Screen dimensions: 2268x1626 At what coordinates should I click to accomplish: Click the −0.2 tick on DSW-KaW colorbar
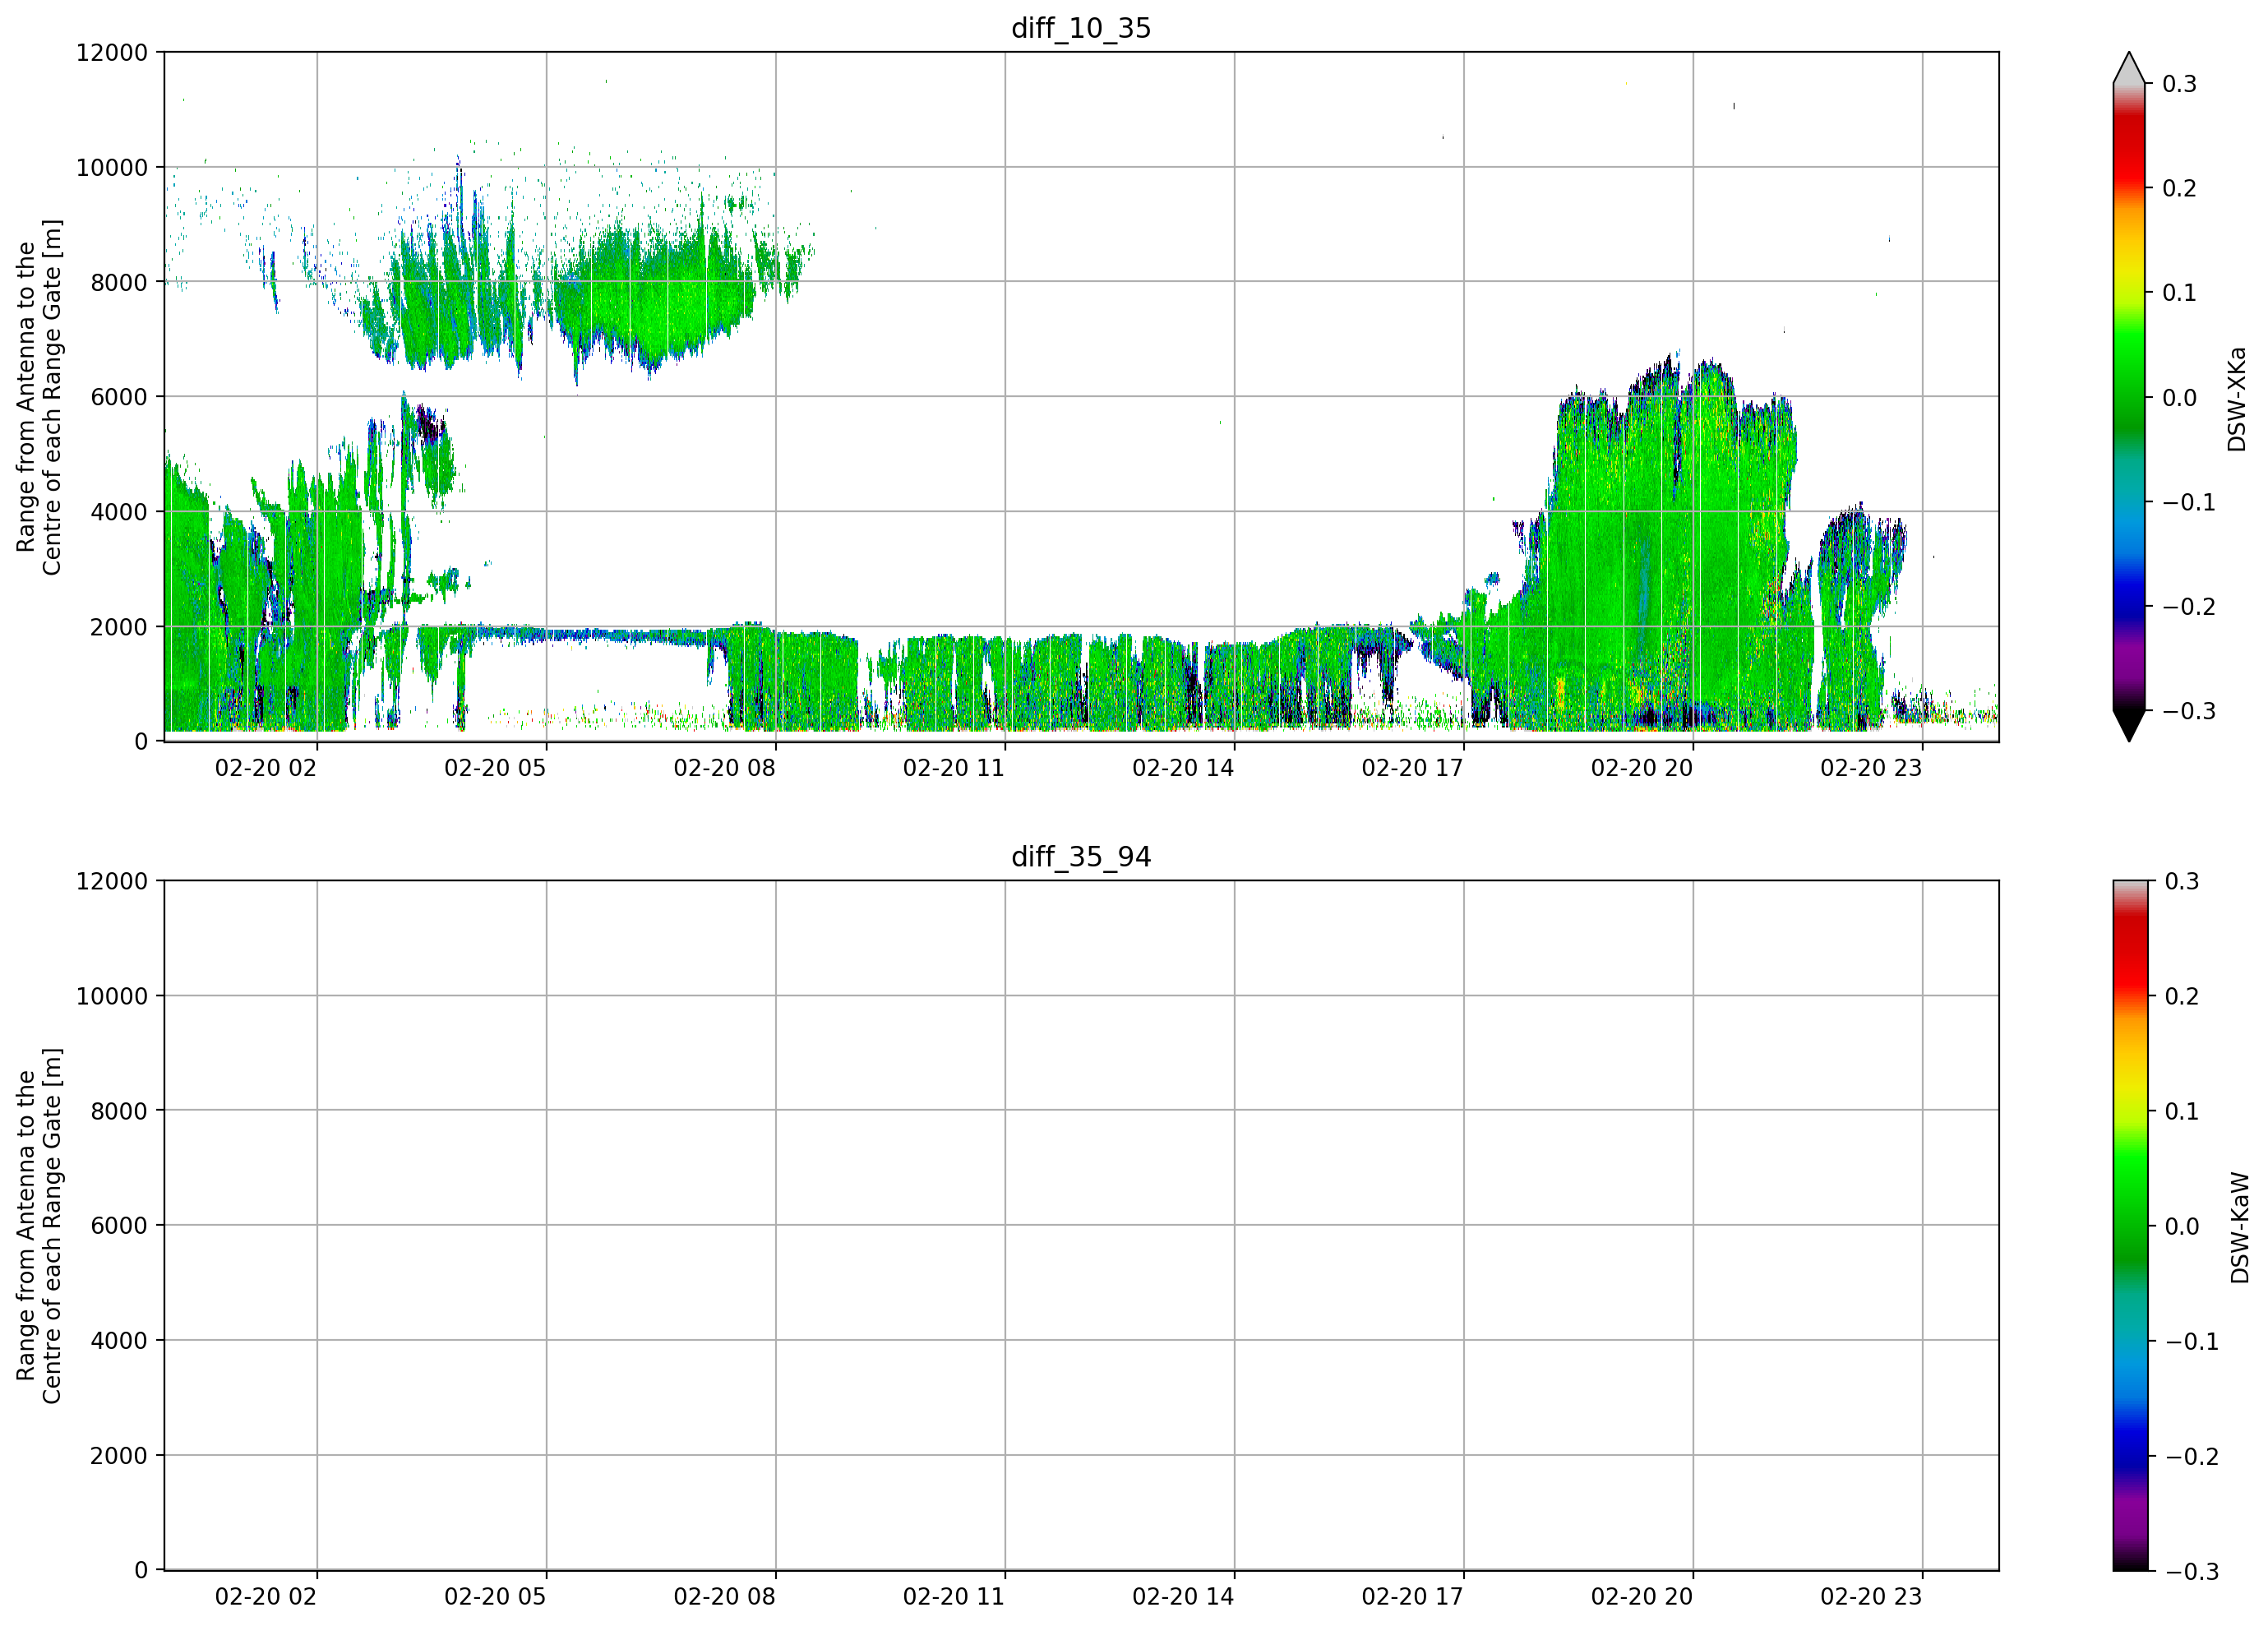pyautogui.click(x=2191, y=1456)
